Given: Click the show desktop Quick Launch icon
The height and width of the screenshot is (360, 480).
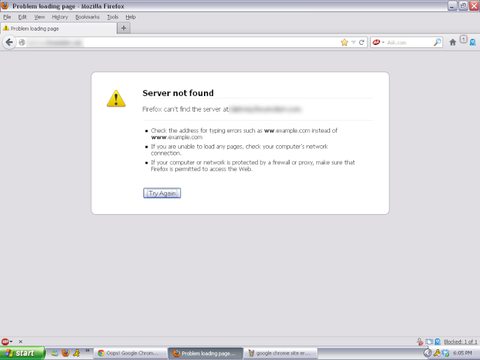Looking at the screenshot, I should pyautogui.click(x=54, y=353).
